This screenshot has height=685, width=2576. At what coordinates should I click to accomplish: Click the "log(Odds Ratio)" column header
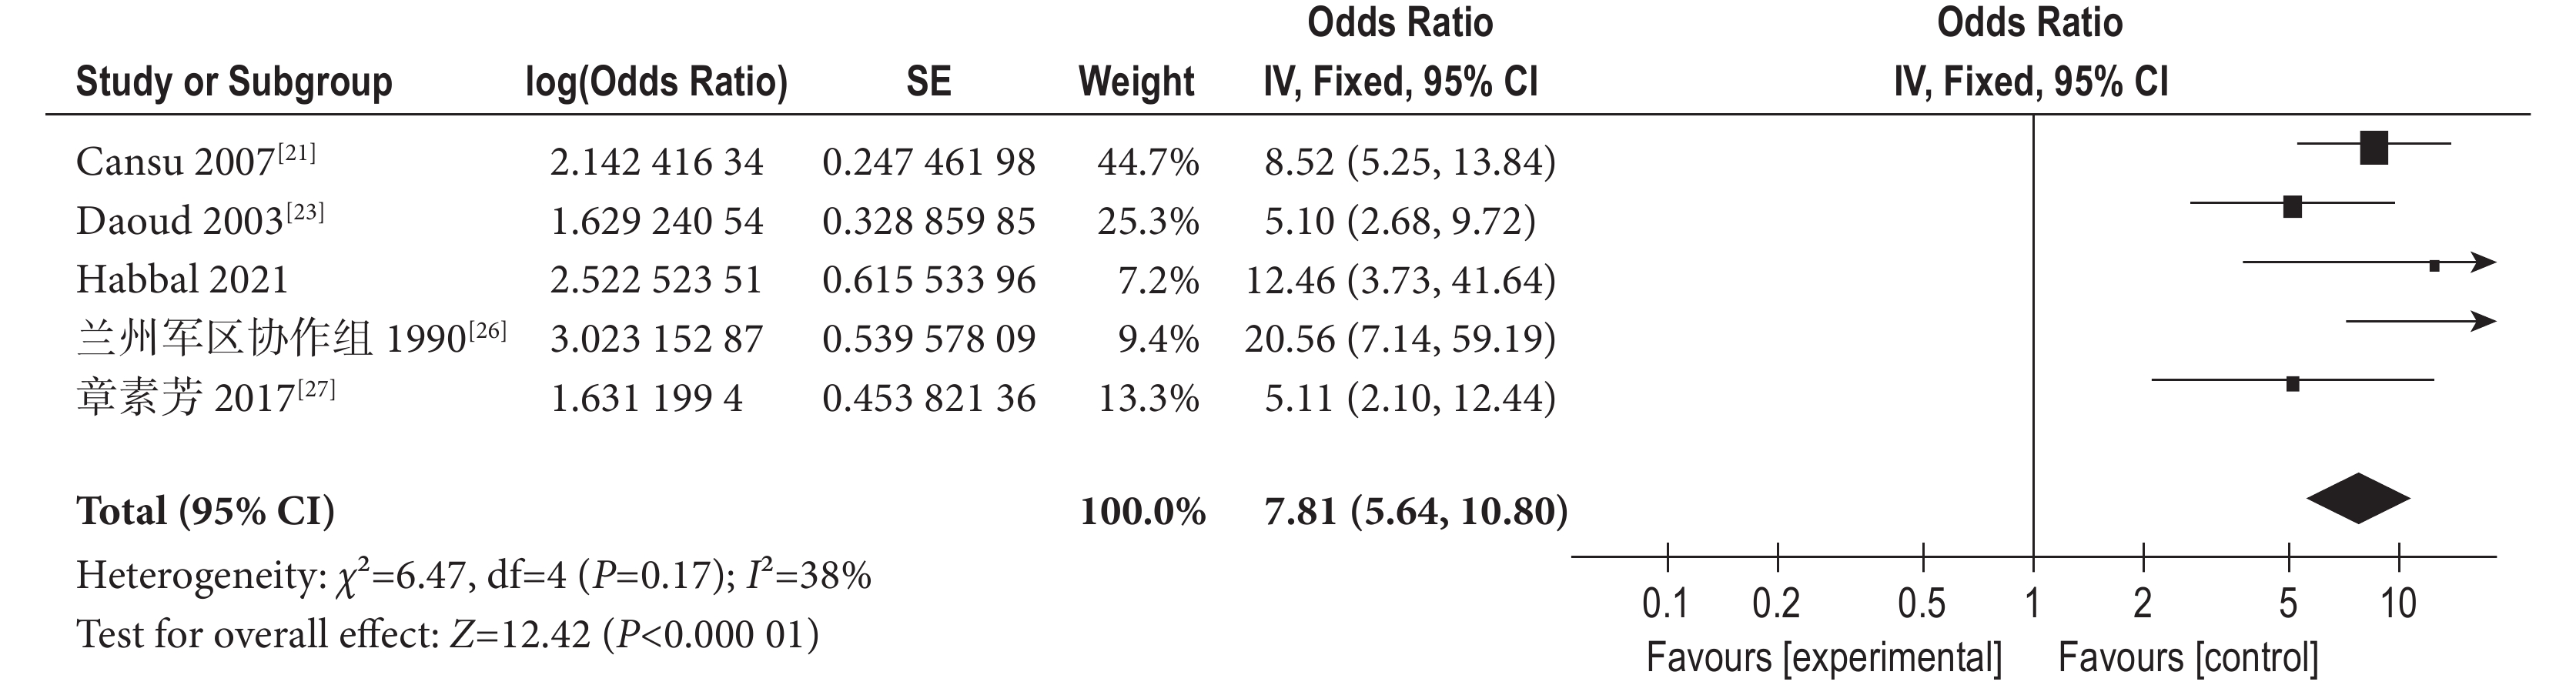tap(656, 82)
